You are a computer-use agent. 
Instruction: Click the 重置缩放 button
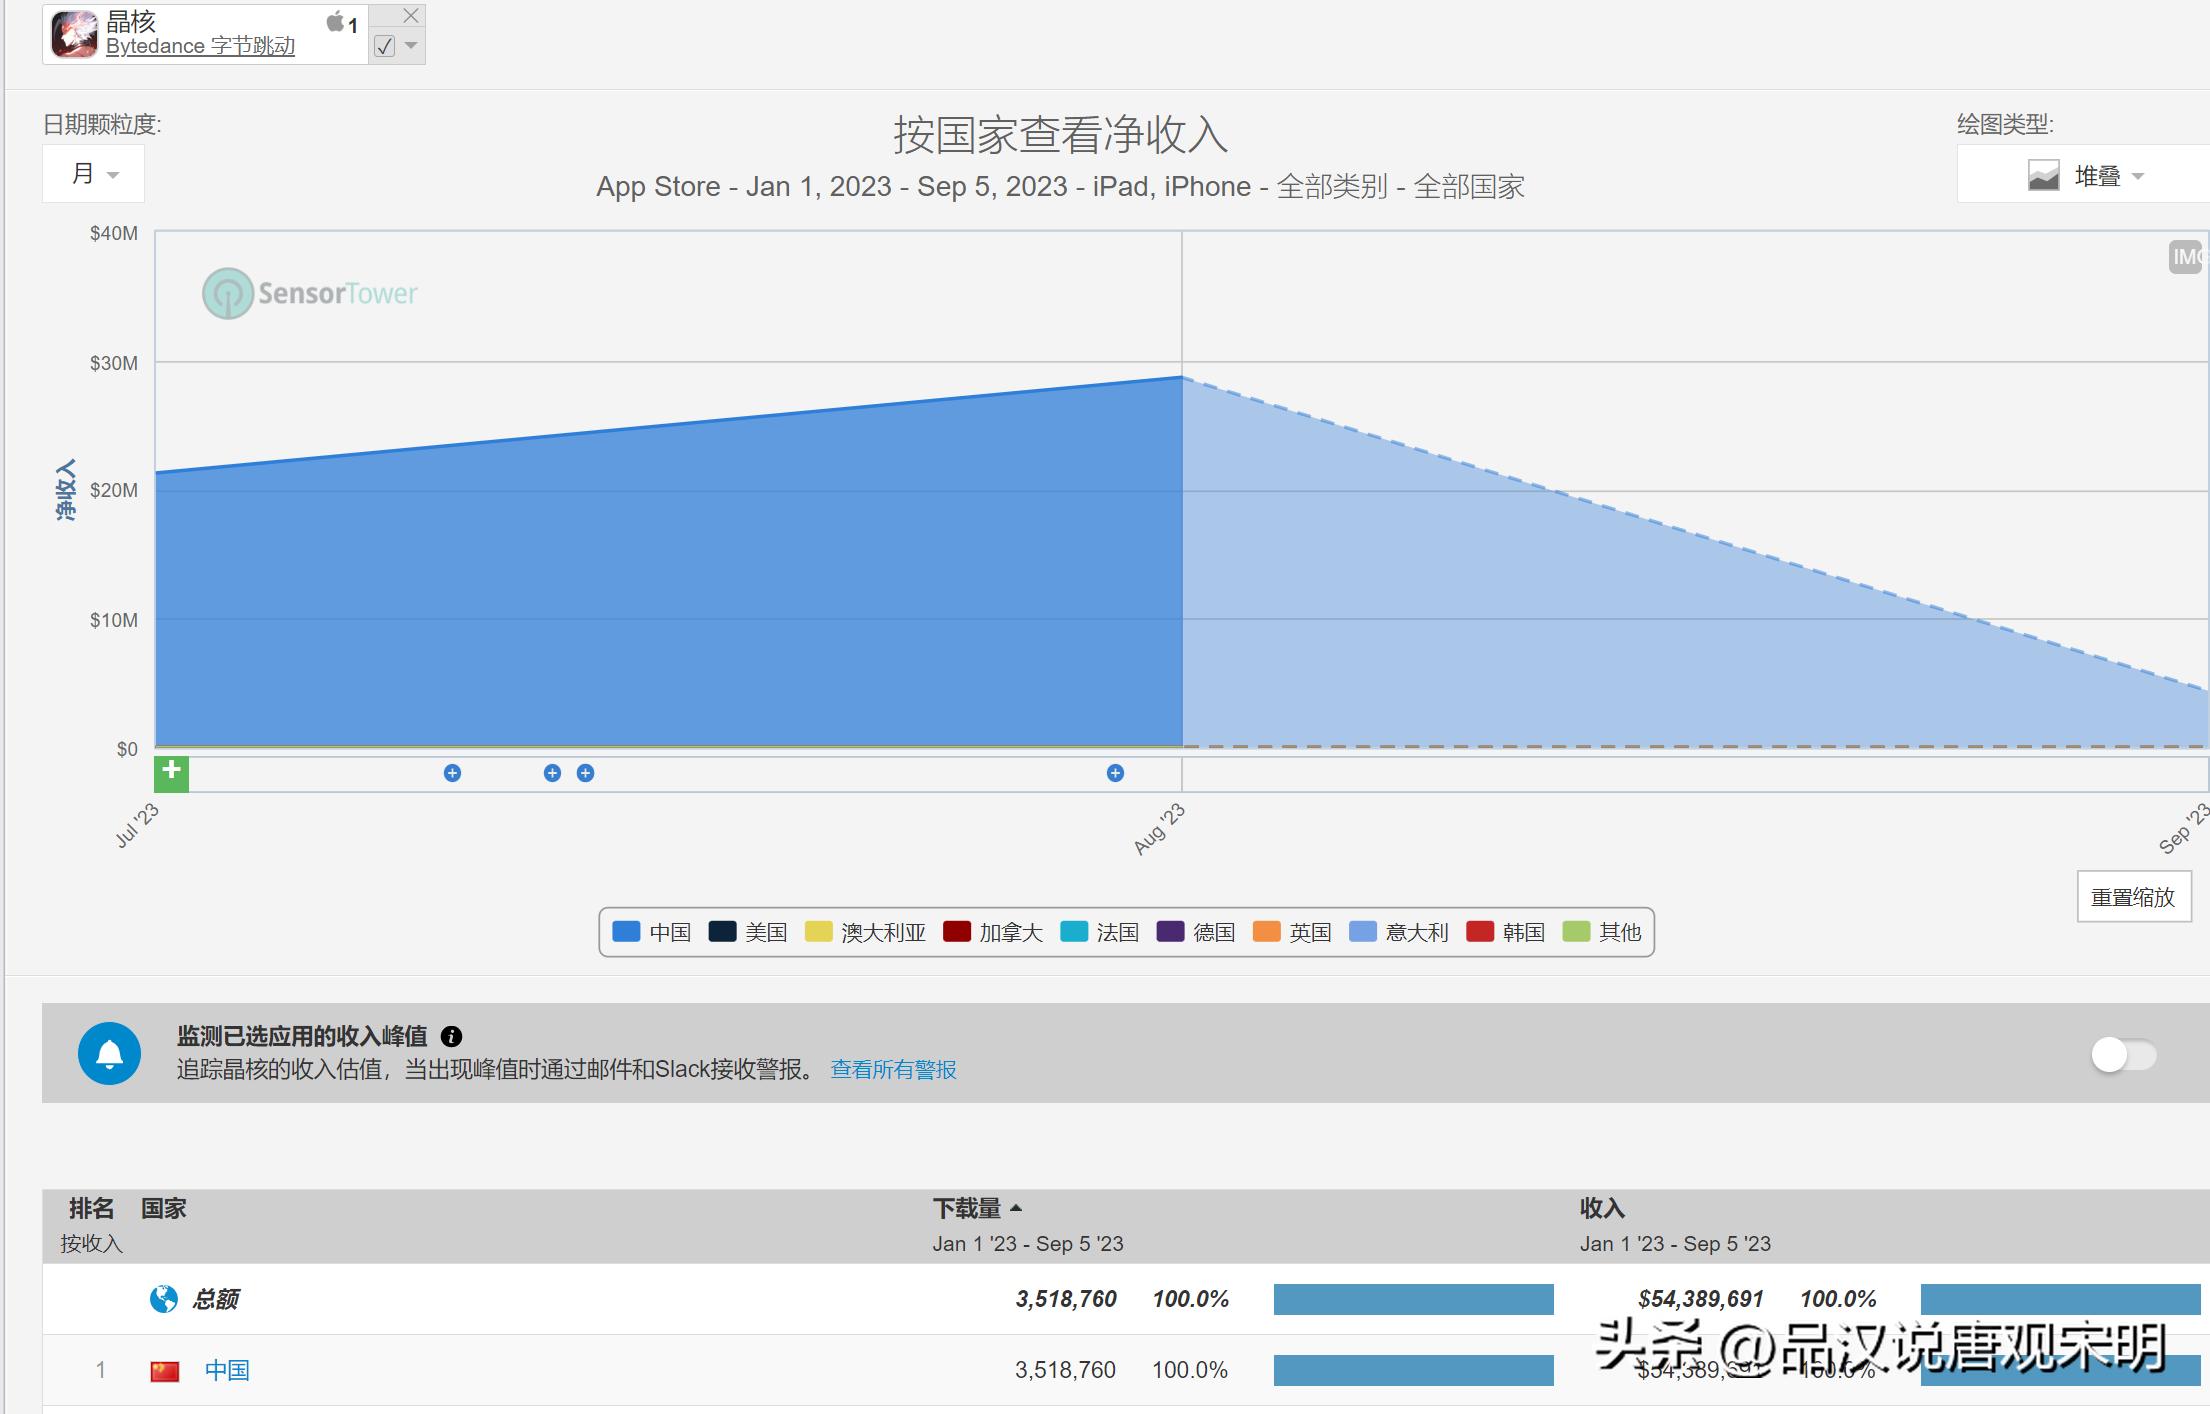(x=2134, y=896)
